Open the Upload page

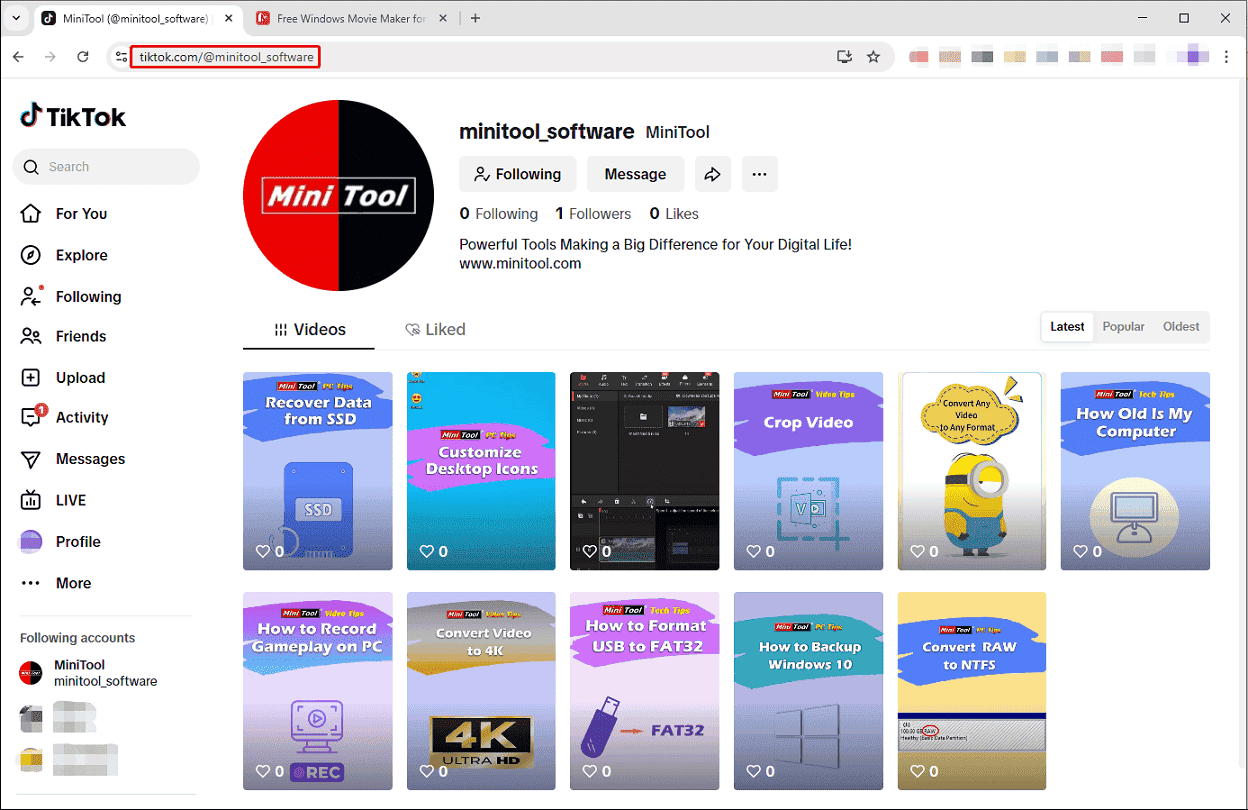63,378
